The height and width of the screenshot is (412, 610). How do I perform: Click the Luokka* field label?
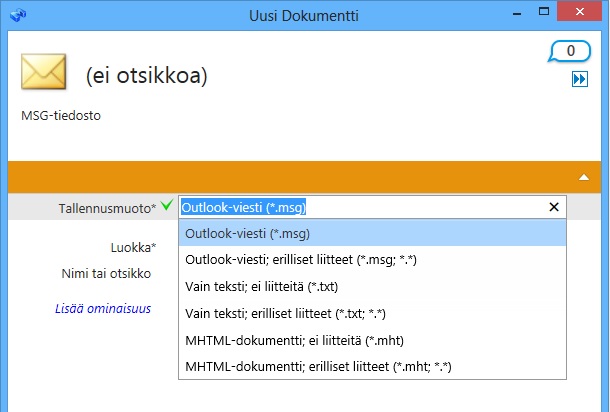click(x=133, y=247)
